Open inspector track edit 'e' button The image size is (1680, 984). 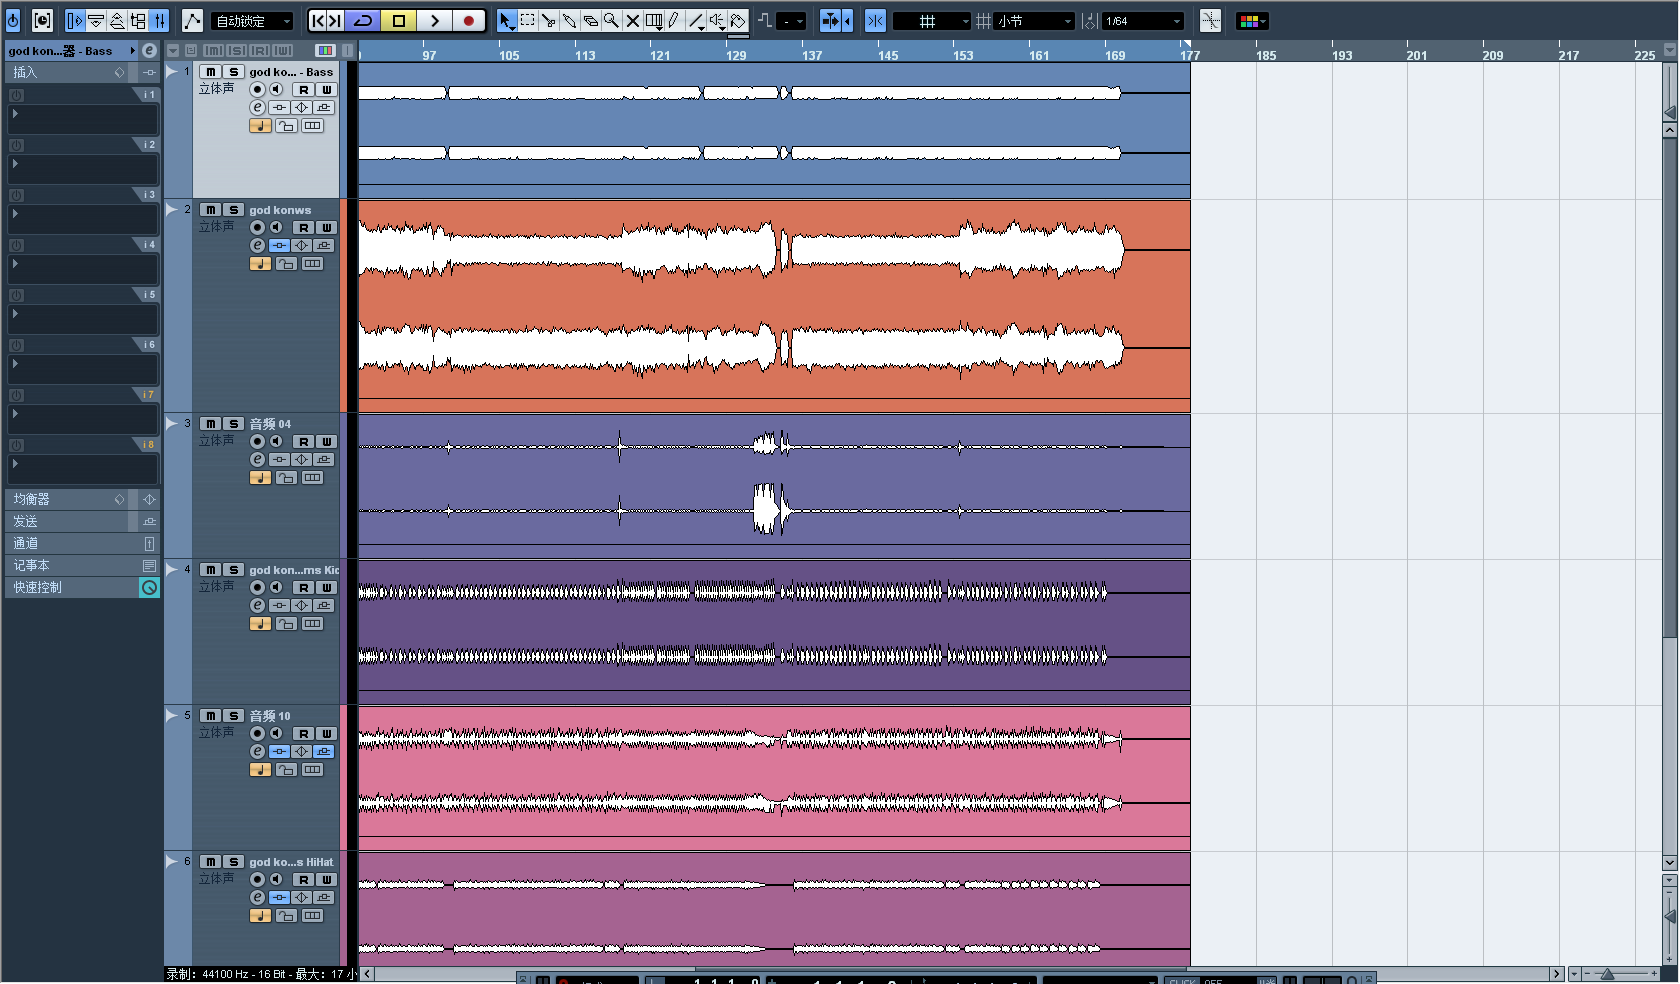coord(149,50)
